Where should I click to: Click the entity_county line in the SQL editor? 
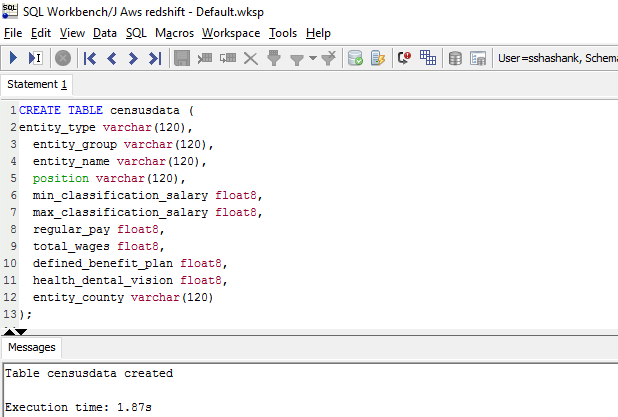pyautogui.click(x=122, y=298)
